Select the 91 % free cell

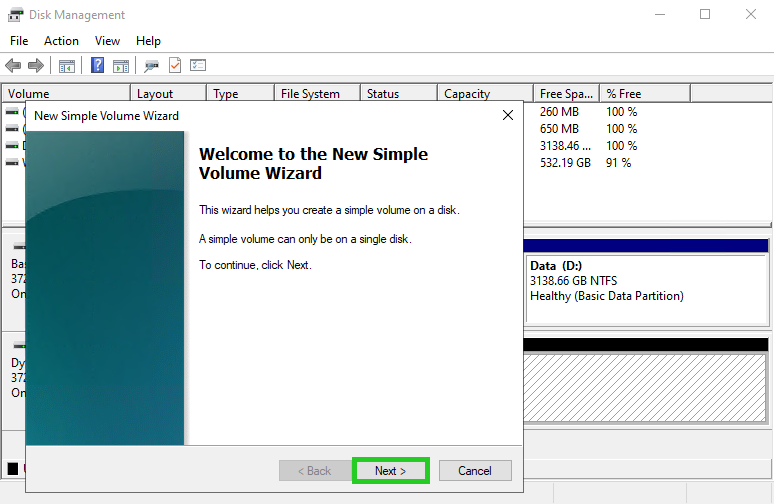click(x=619, y=162)
